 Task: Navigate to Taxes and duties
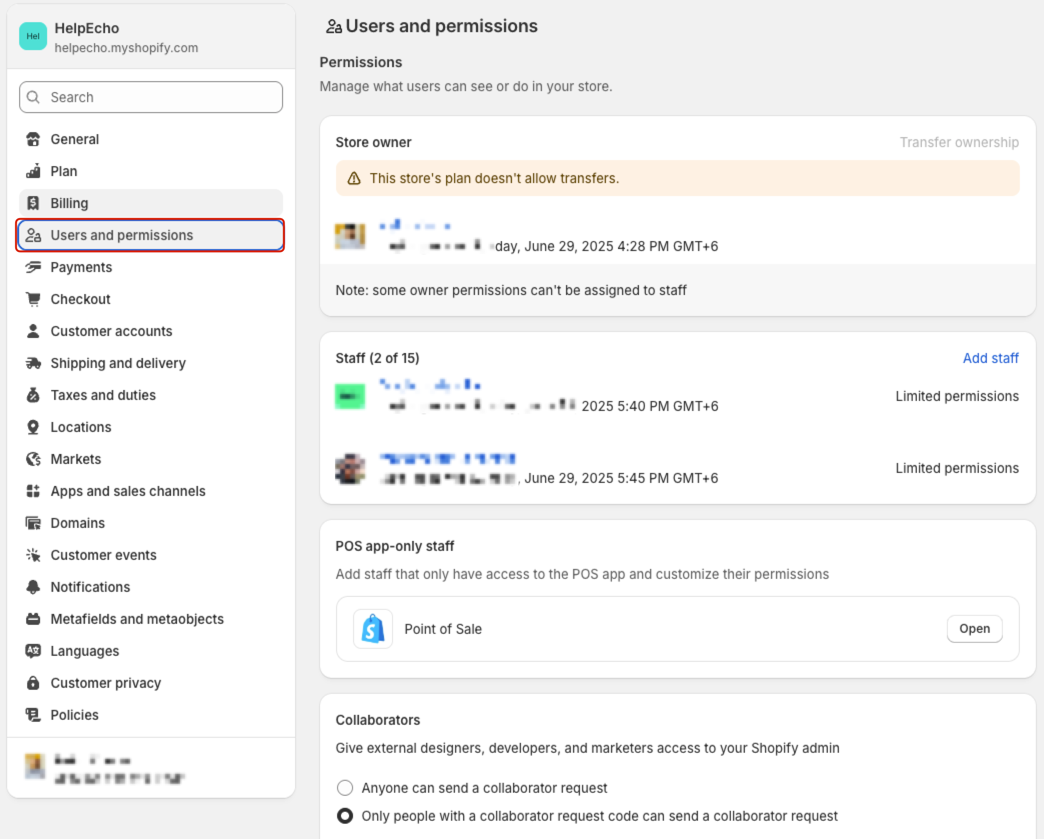coord(103,395)
